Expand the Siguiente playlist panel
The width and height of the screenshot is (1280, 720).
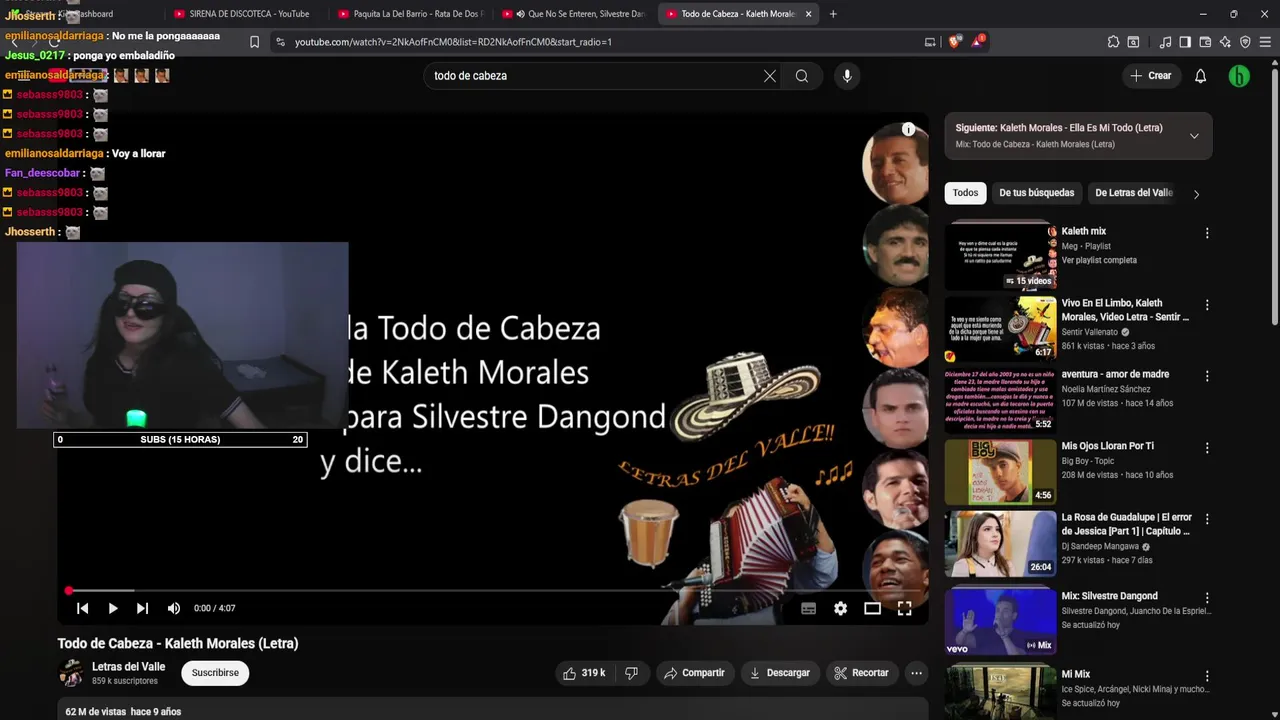coord(1194,136)
